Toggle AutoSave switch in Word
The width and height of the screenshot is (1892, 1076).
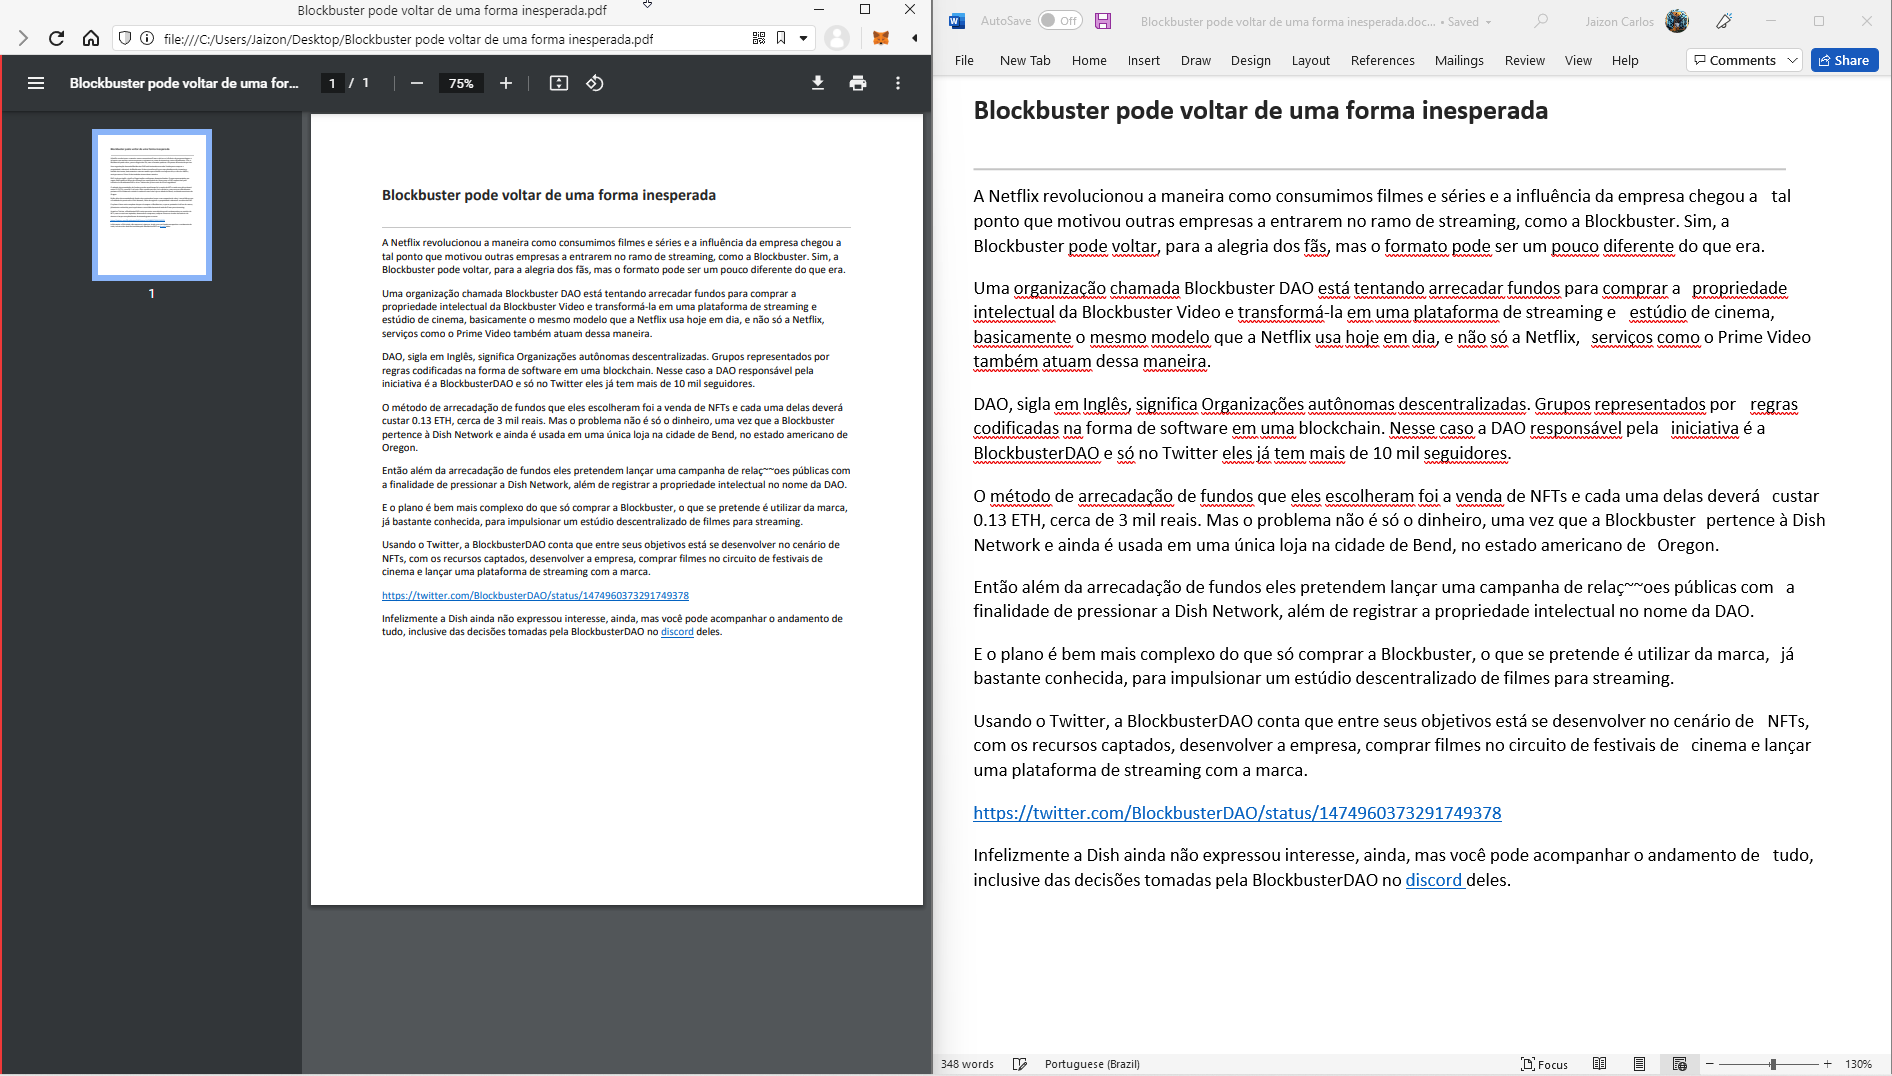[1060, 21]
